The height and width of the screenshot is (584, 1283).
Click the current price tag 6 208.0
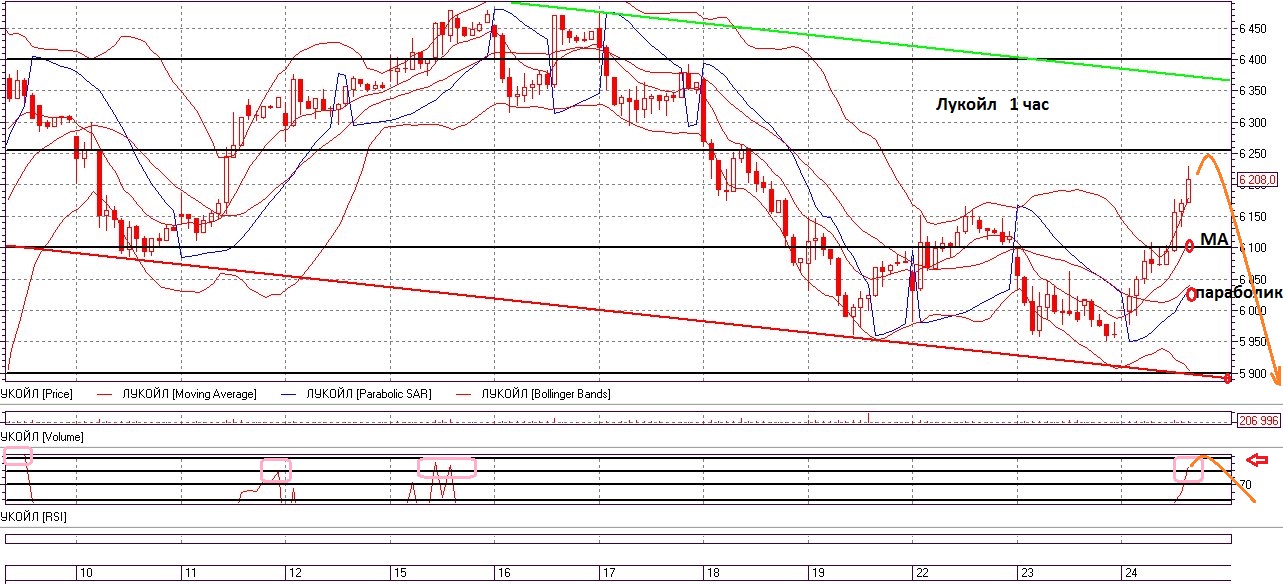tap(1259, 180)
